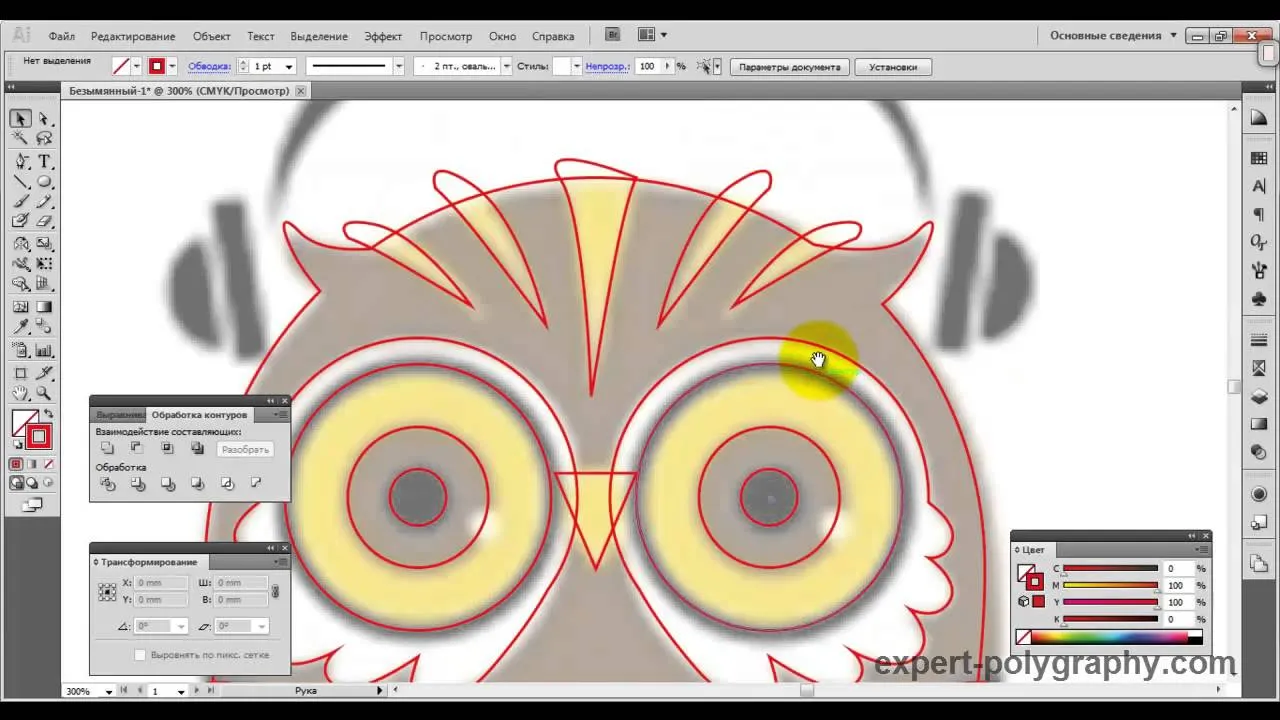The height and width of the screenshot is (720, 1280).
Task: Open the Просмотр menu
Action: [446, 36]
